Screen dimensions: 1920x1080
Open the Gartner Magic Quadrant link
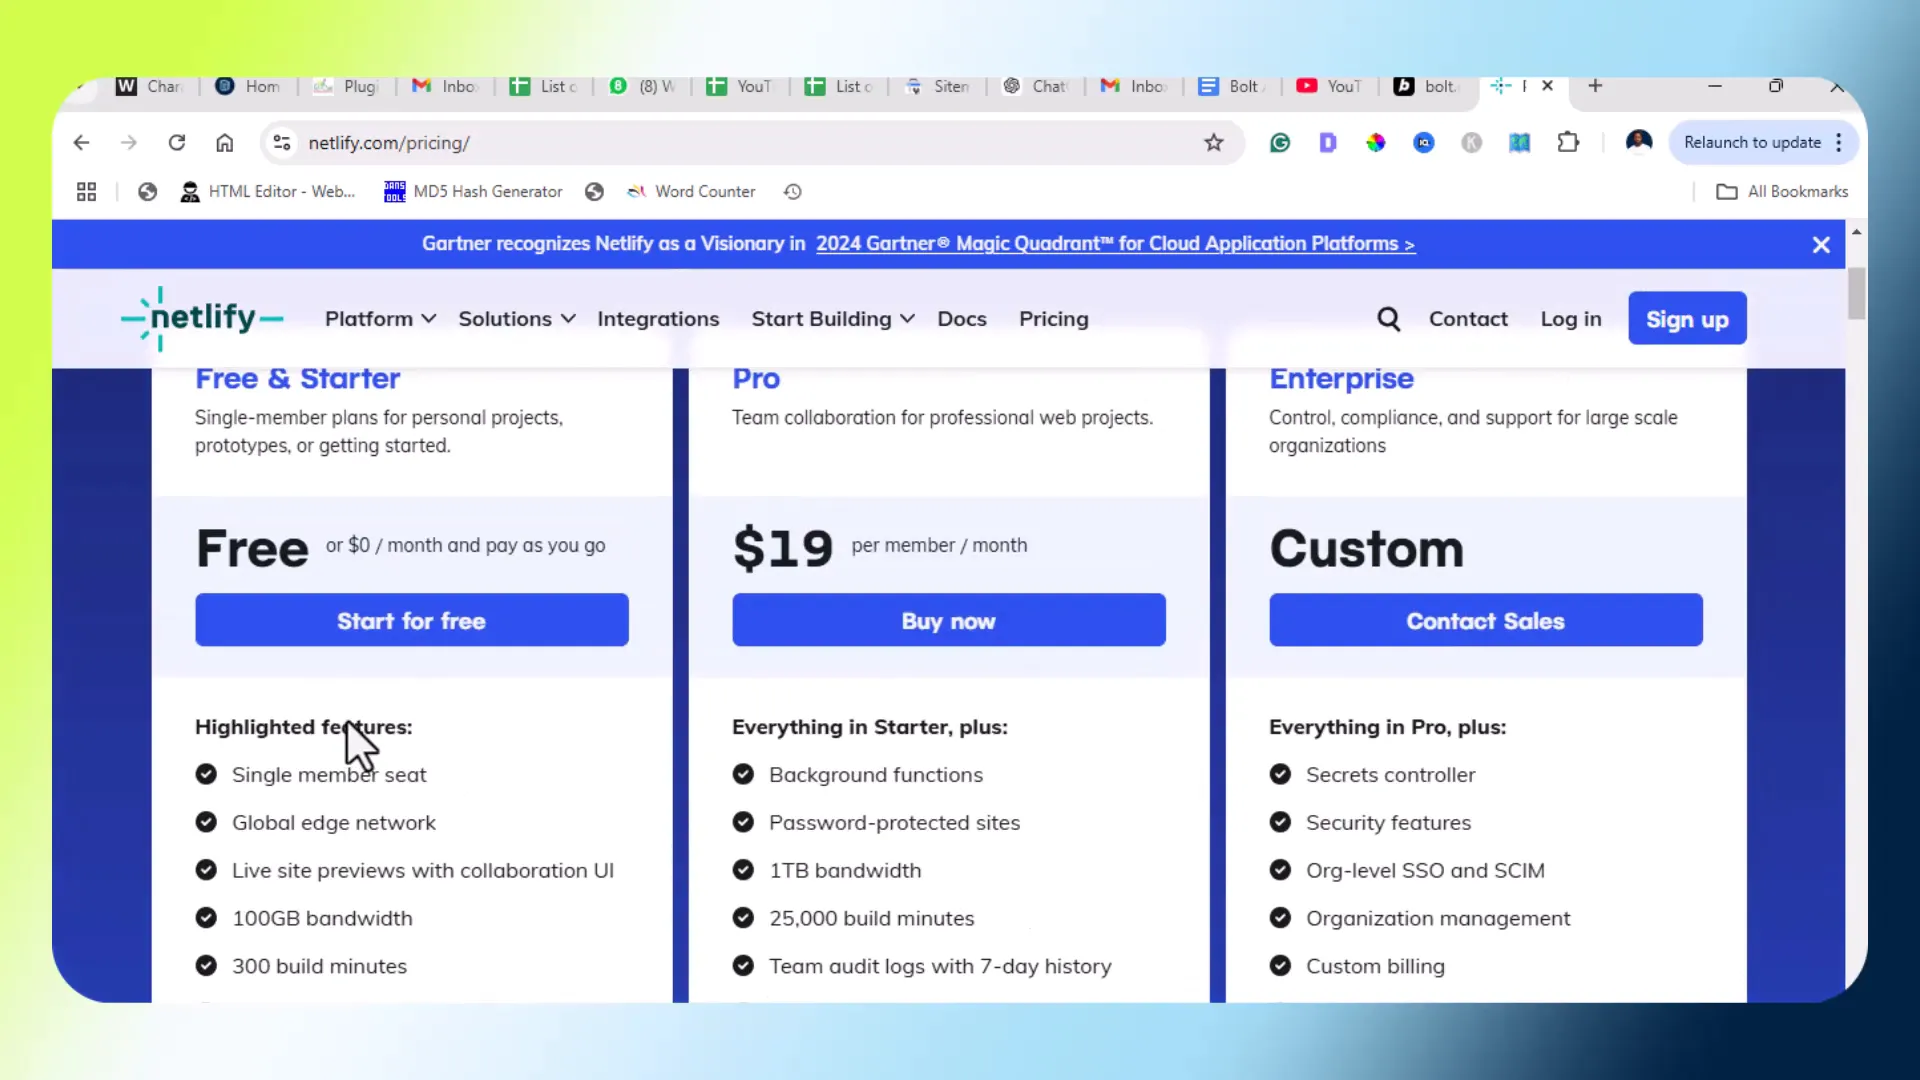coord(1115,244)
